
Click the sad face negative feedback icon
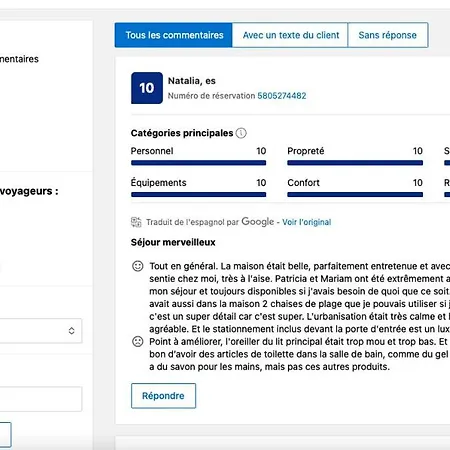(138, 342)
